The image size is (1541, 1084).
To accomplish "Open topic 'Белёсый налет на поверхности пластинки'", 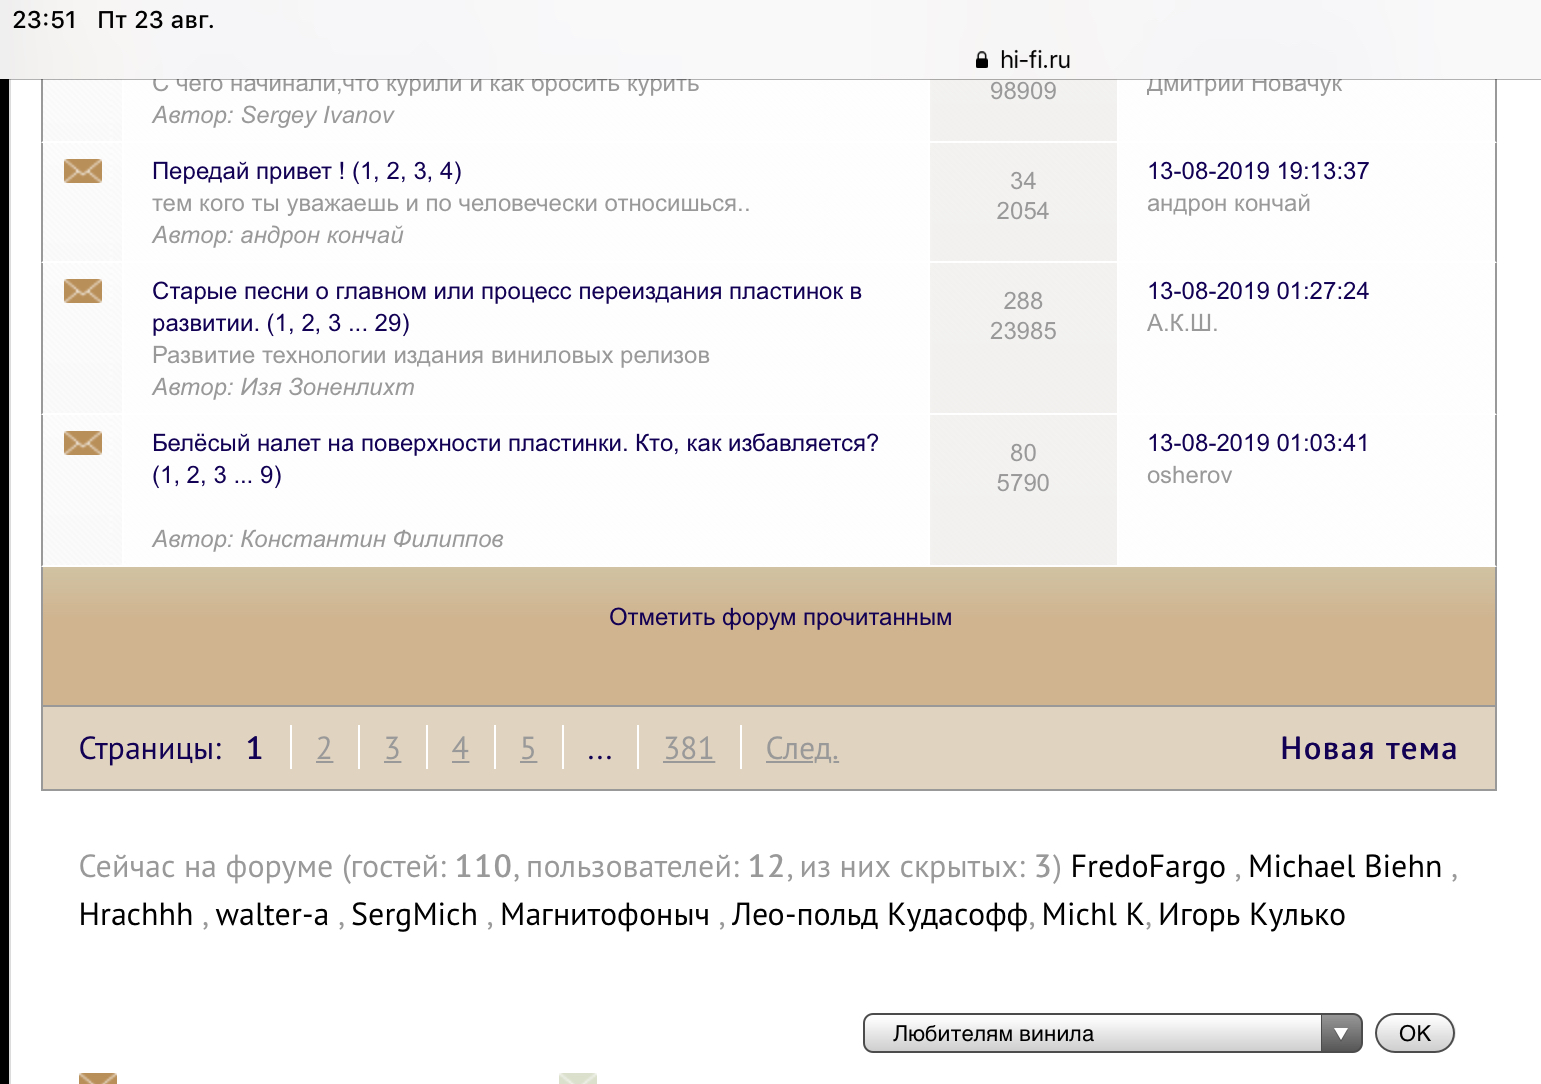I will [514, 443].
